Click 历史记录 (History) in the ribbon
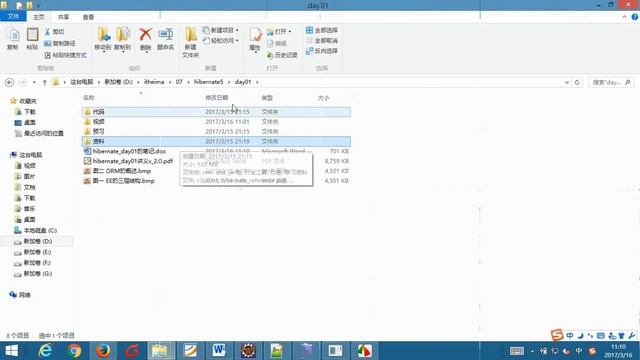The height and width of the screenshot is (360, 640). [x=282, y=55]
